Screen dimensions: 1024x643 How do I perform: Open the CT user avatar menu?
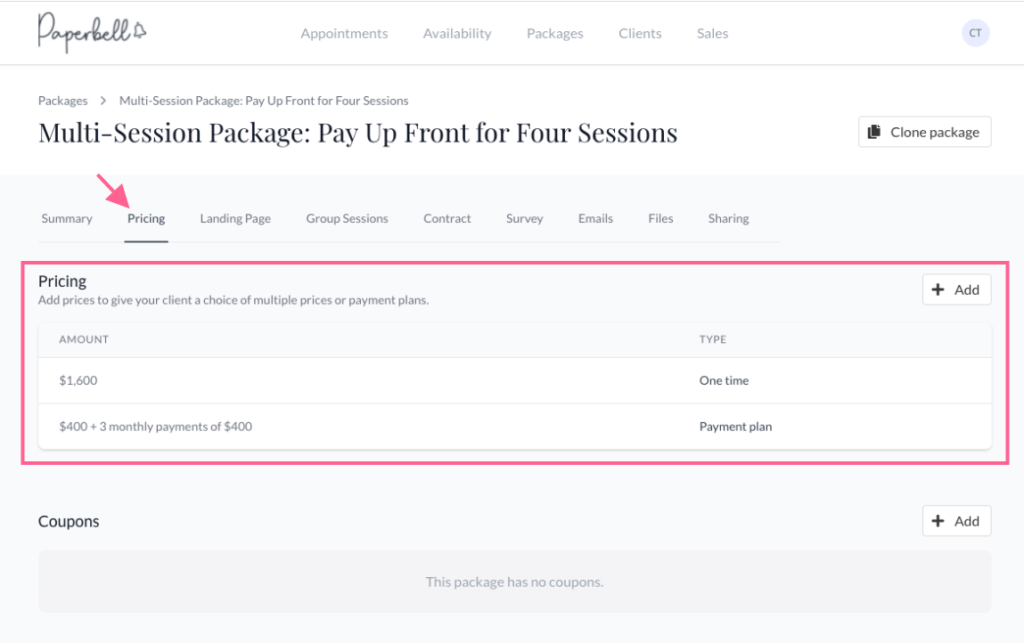tap(975, 33)
